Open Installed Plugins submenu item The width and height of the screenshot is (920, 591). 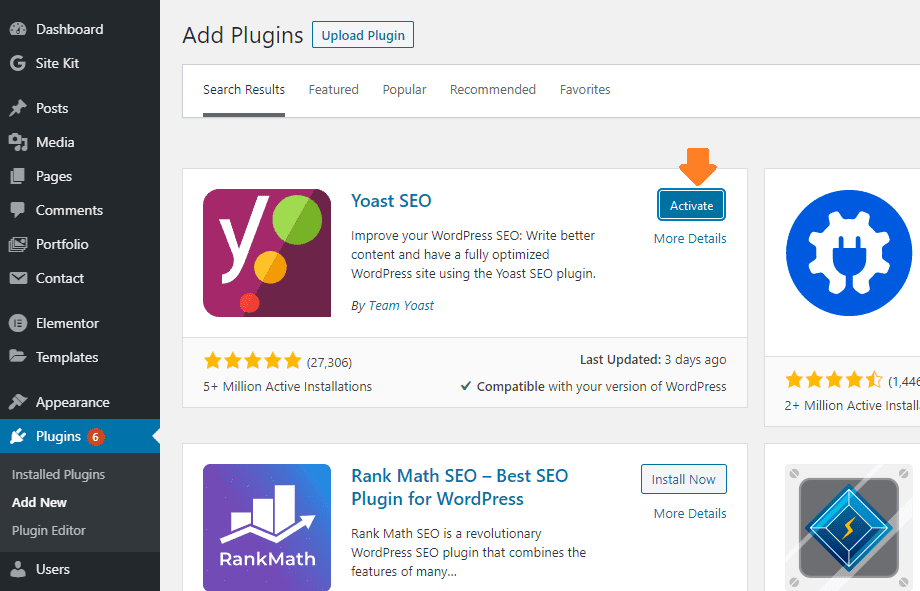coord(58,474)
